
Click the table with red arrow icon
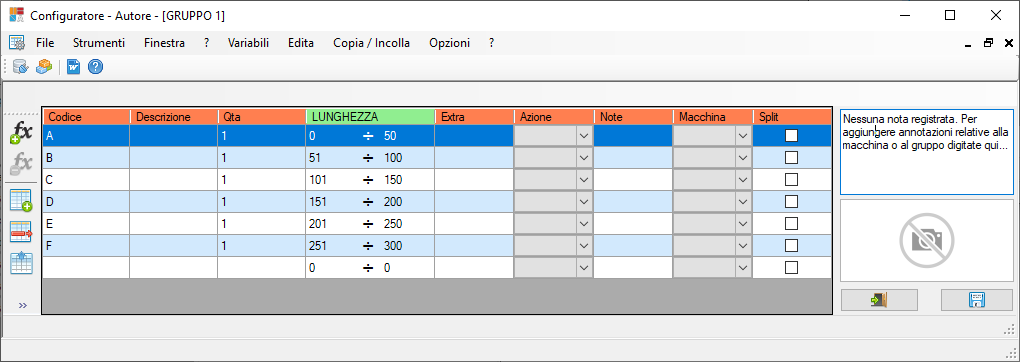pos(21,232)
